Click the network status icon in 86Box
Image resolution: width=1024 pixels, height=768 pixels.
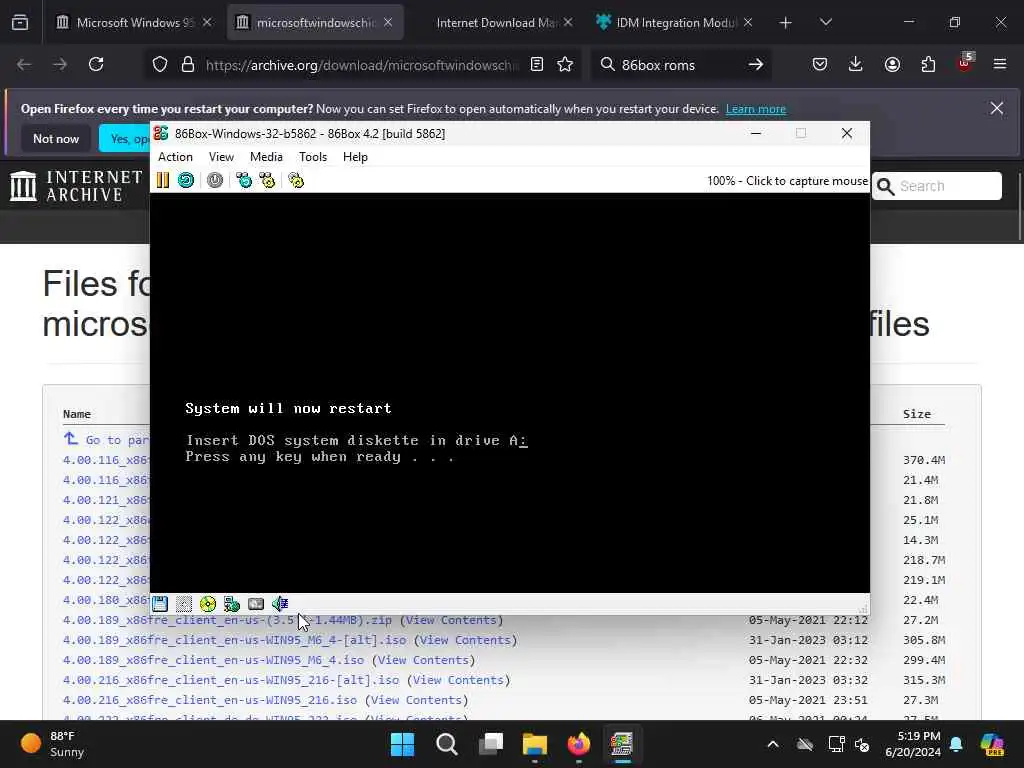coord(232,604)
